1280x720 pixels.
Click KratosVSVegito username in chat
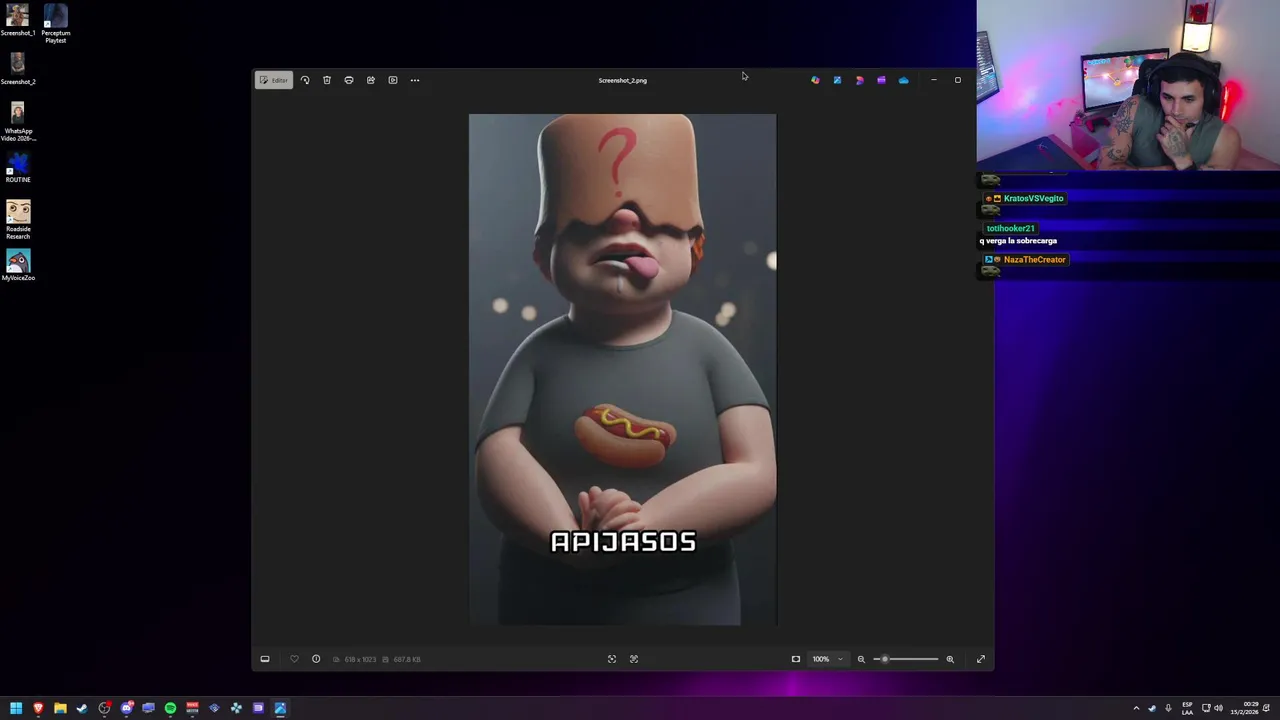1033,198
